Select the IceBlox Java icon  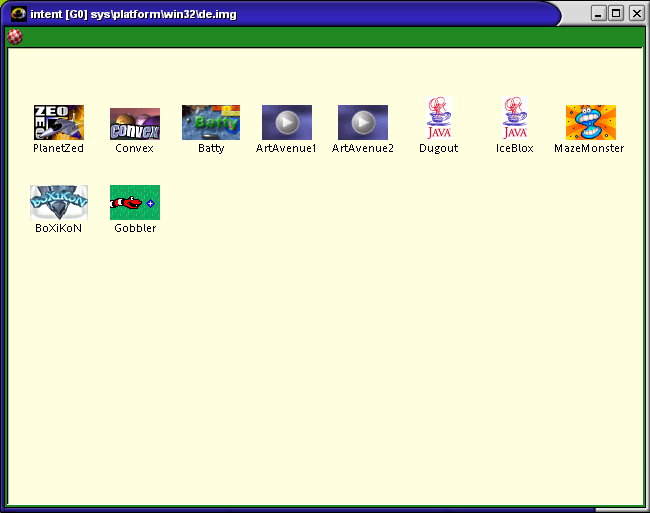coord(514,118)
